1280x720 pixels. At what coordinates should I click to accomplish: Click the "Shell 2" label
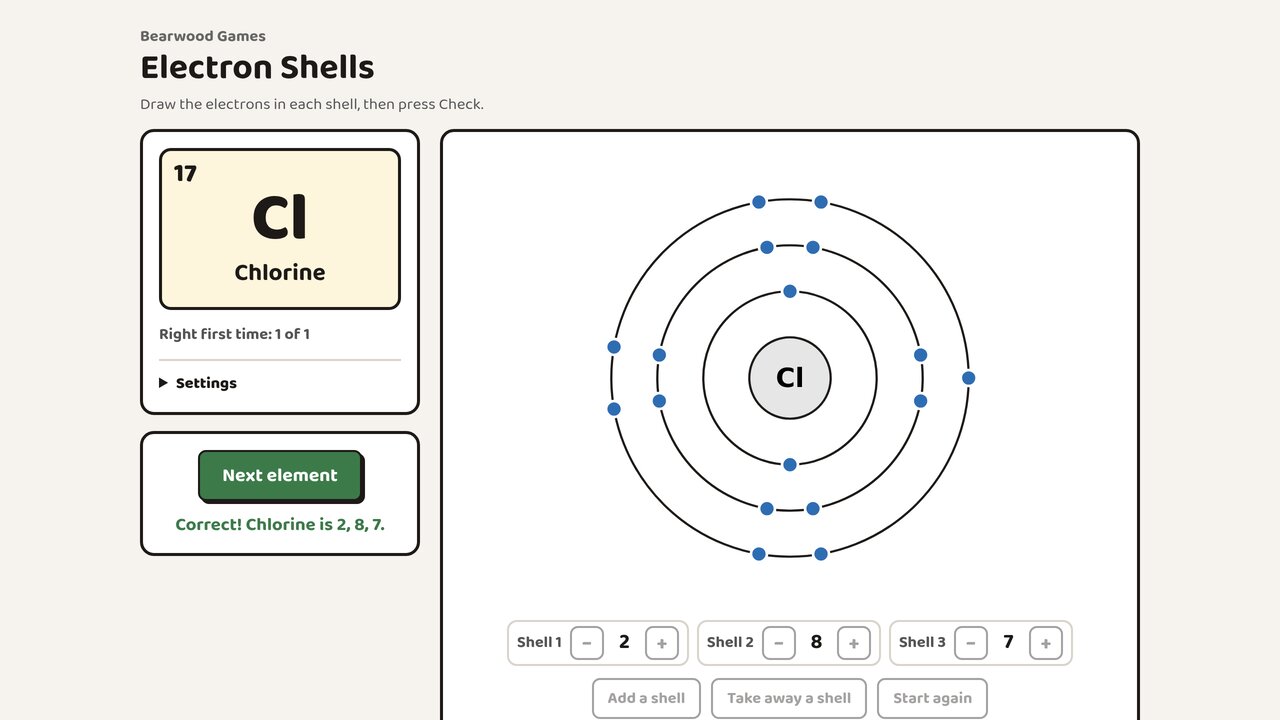tap(730, 642)
